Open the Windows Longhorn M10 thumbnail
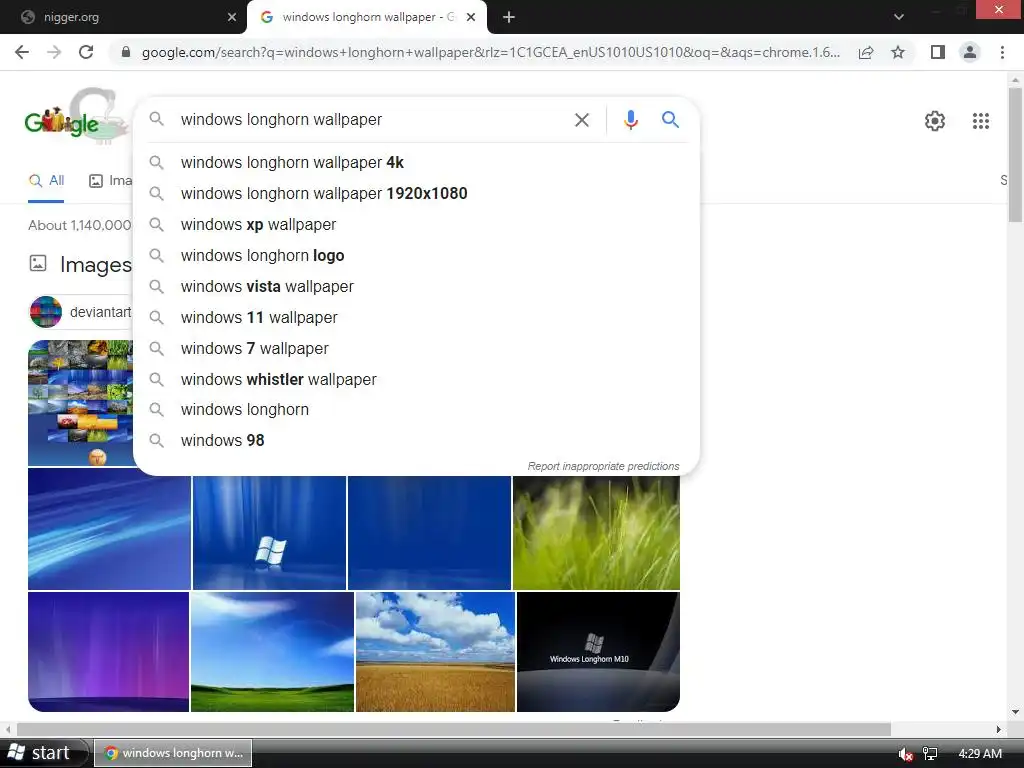Image resolution: width=1024 pixels, height=768 pixels. (598, 652)
